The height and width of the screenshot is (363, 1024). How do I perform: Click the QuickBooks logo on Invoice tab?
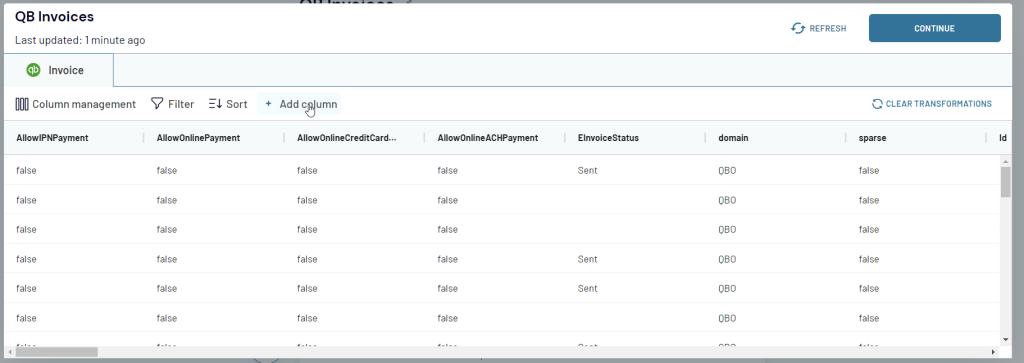point(33,70)
